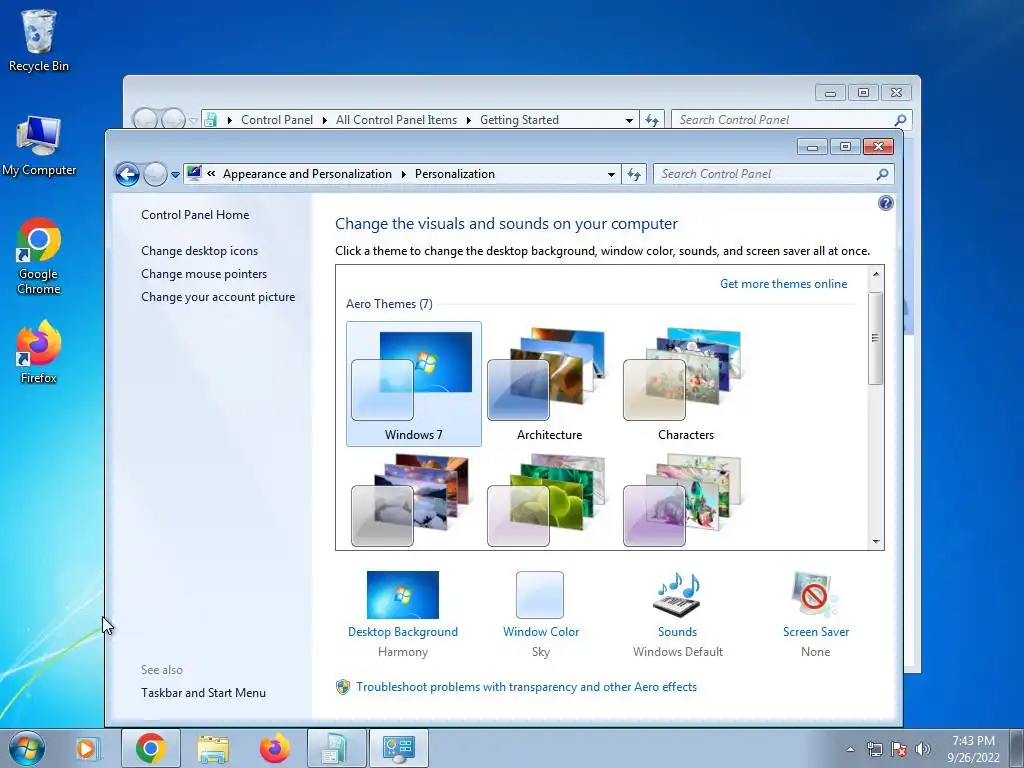Select the purple colorful scenes theme thumbnail

point(683,500)
